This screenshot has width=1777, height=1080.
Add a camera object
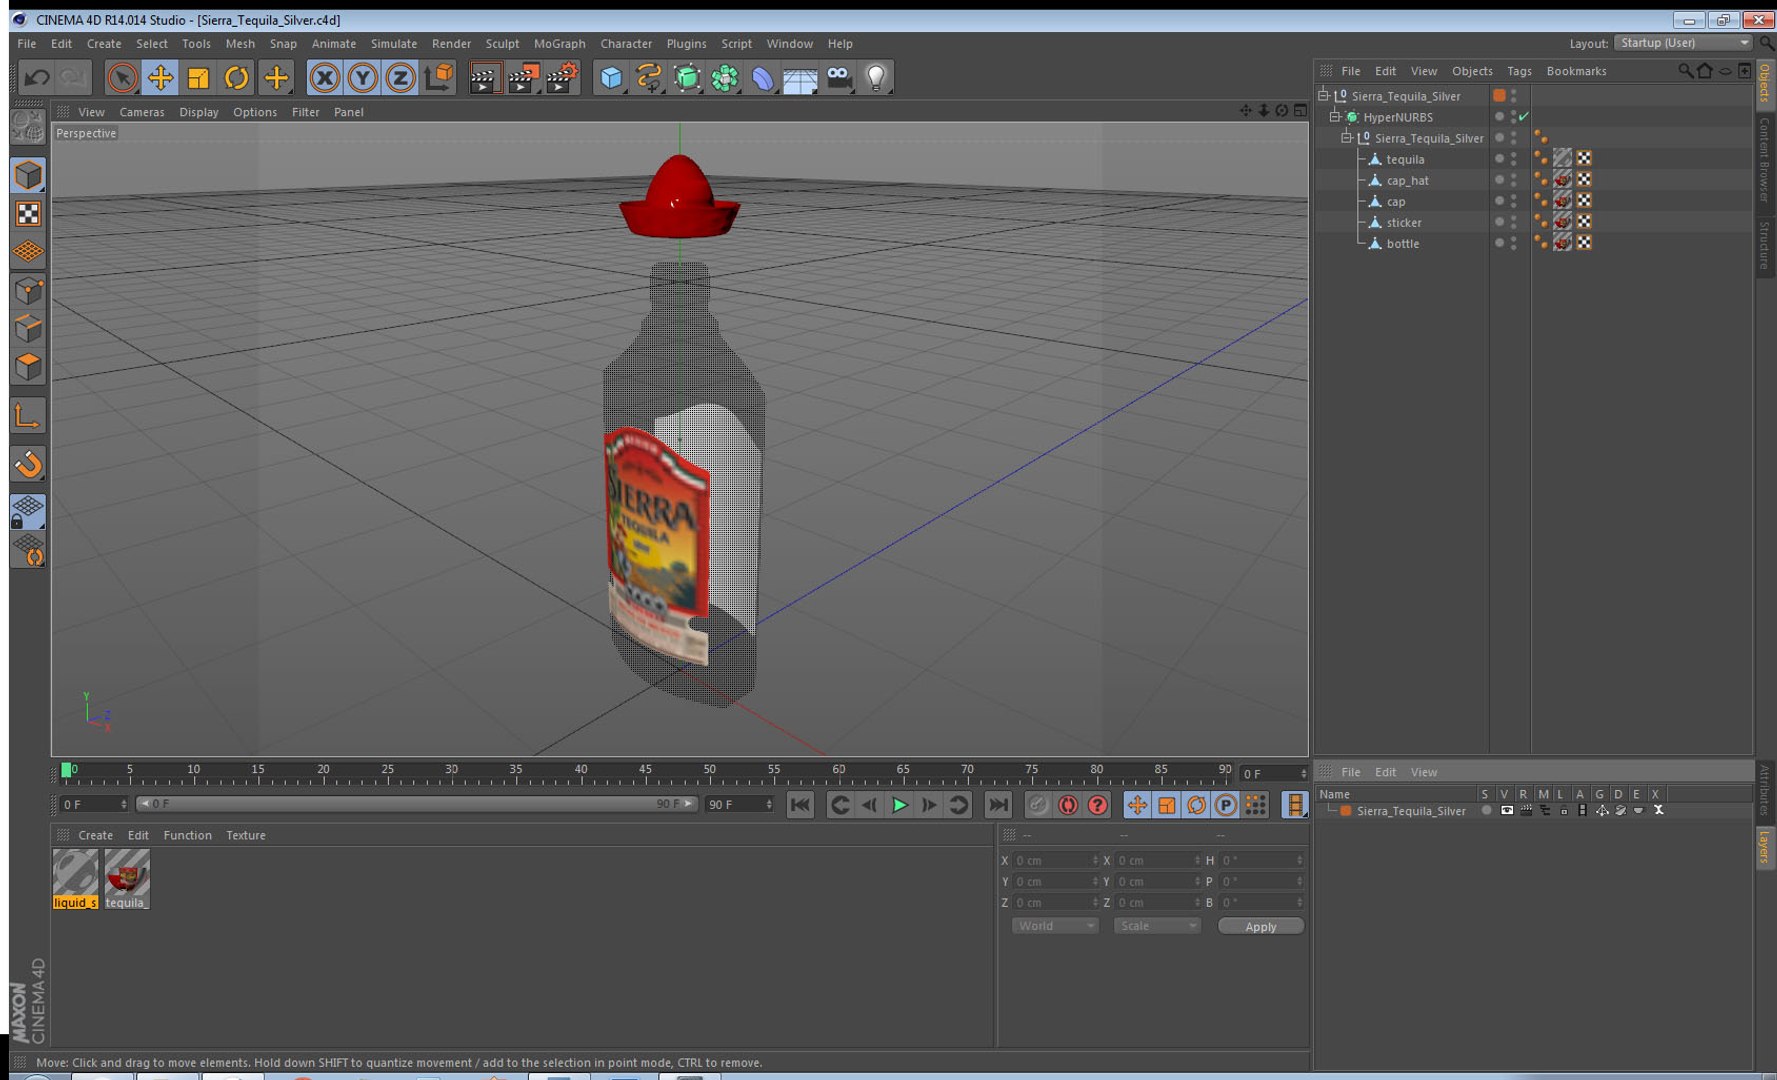(839, 77)
